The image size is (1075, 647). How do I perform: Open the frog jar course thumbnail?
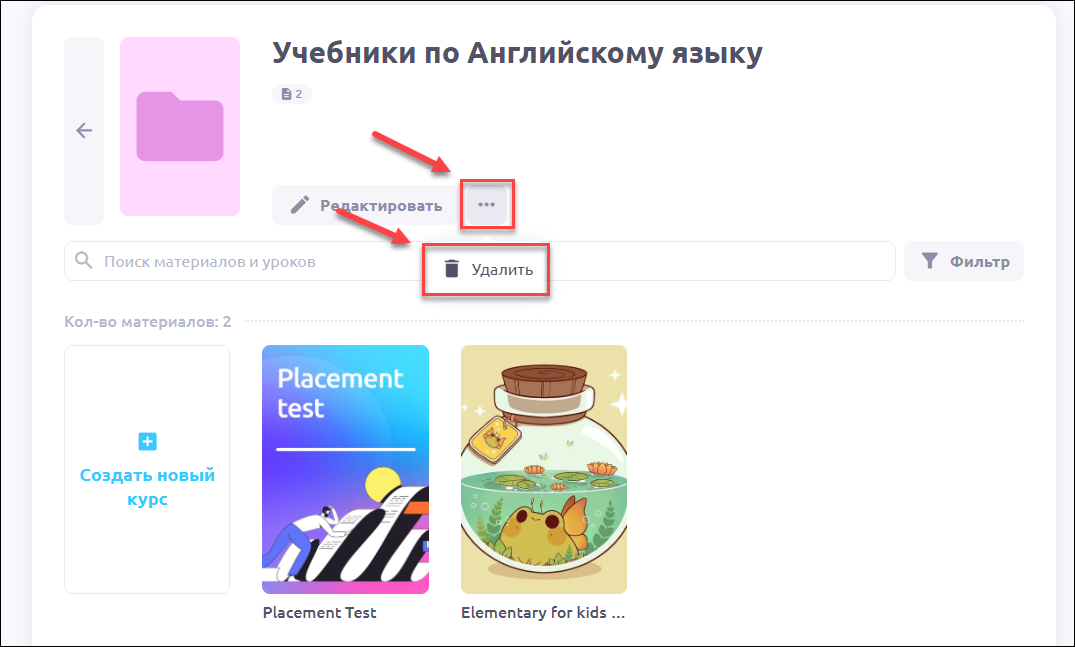click(544, 469)
